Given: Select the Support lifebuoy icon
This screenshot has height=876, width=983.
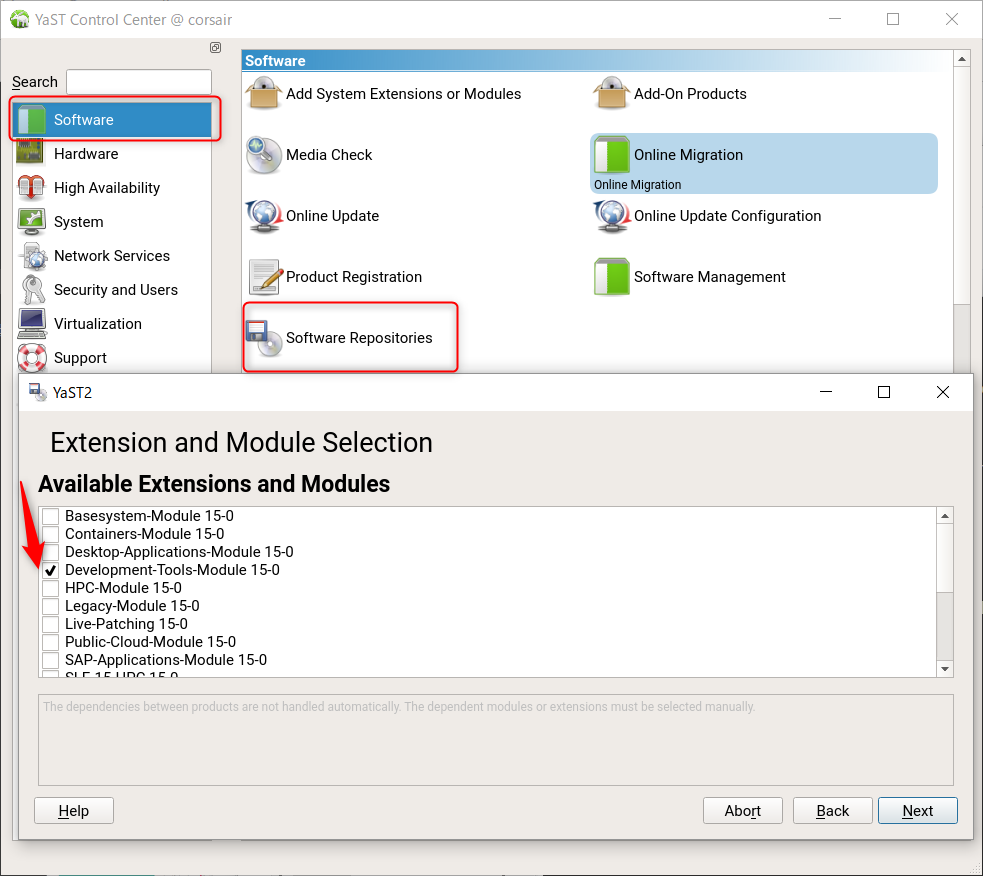Looking at the screenshot, I should coord(32,357).
